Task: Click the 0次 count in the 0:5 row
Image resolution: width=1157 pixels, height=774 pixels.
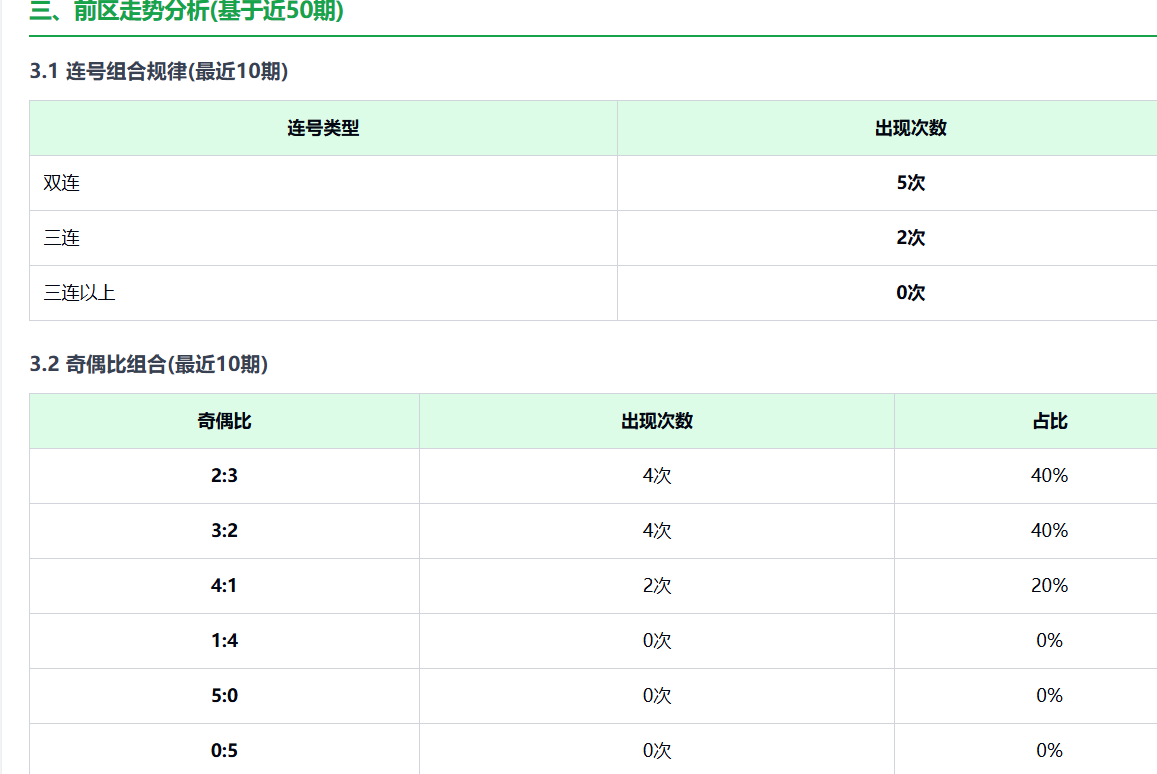Action: [x=656, y=751]
